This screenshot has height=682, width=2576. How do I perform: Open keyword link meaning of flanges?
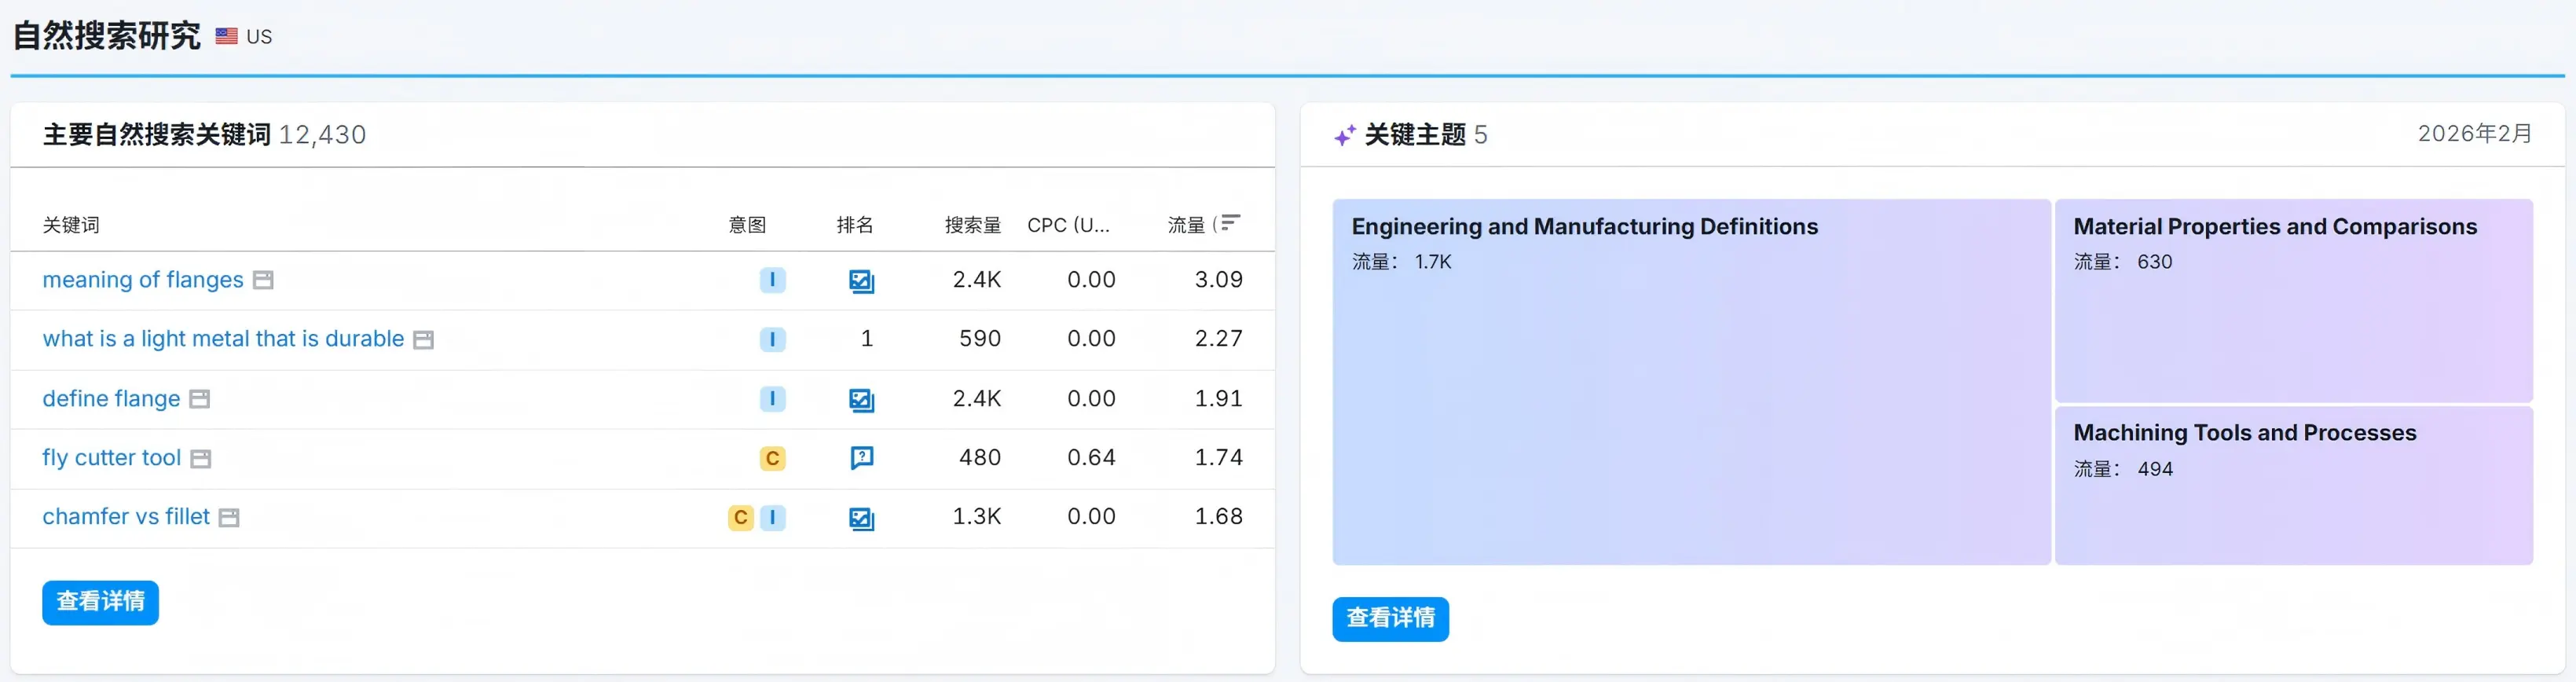[143, 280]
